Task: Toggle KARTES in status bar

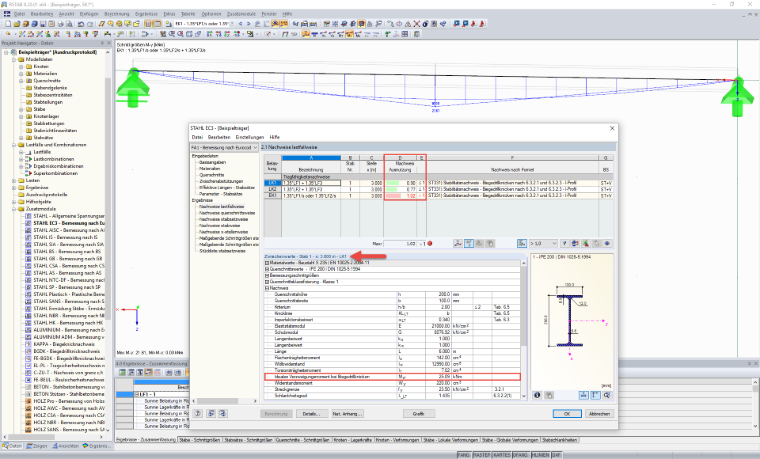Action: coord(502,455)
